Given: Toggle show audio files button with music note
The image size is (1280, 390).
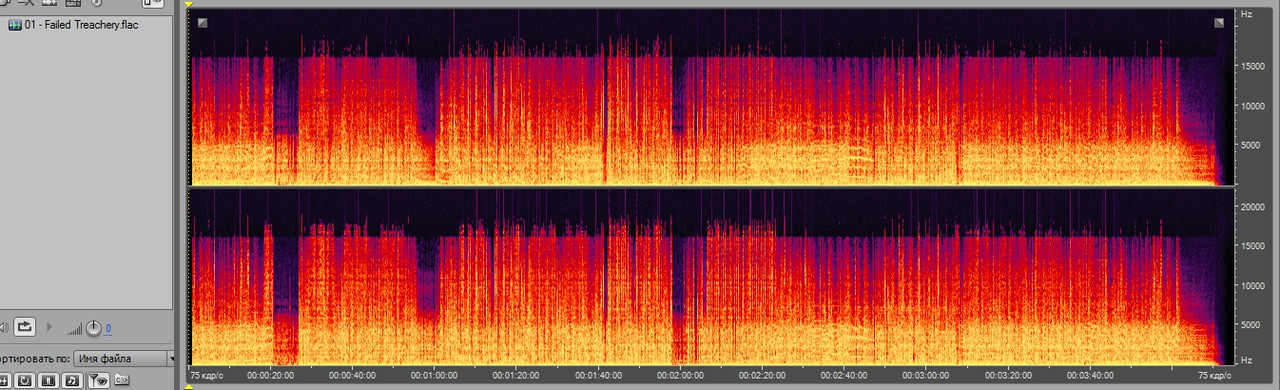Looking at the screenshot, I should click(x=72, y=381).
